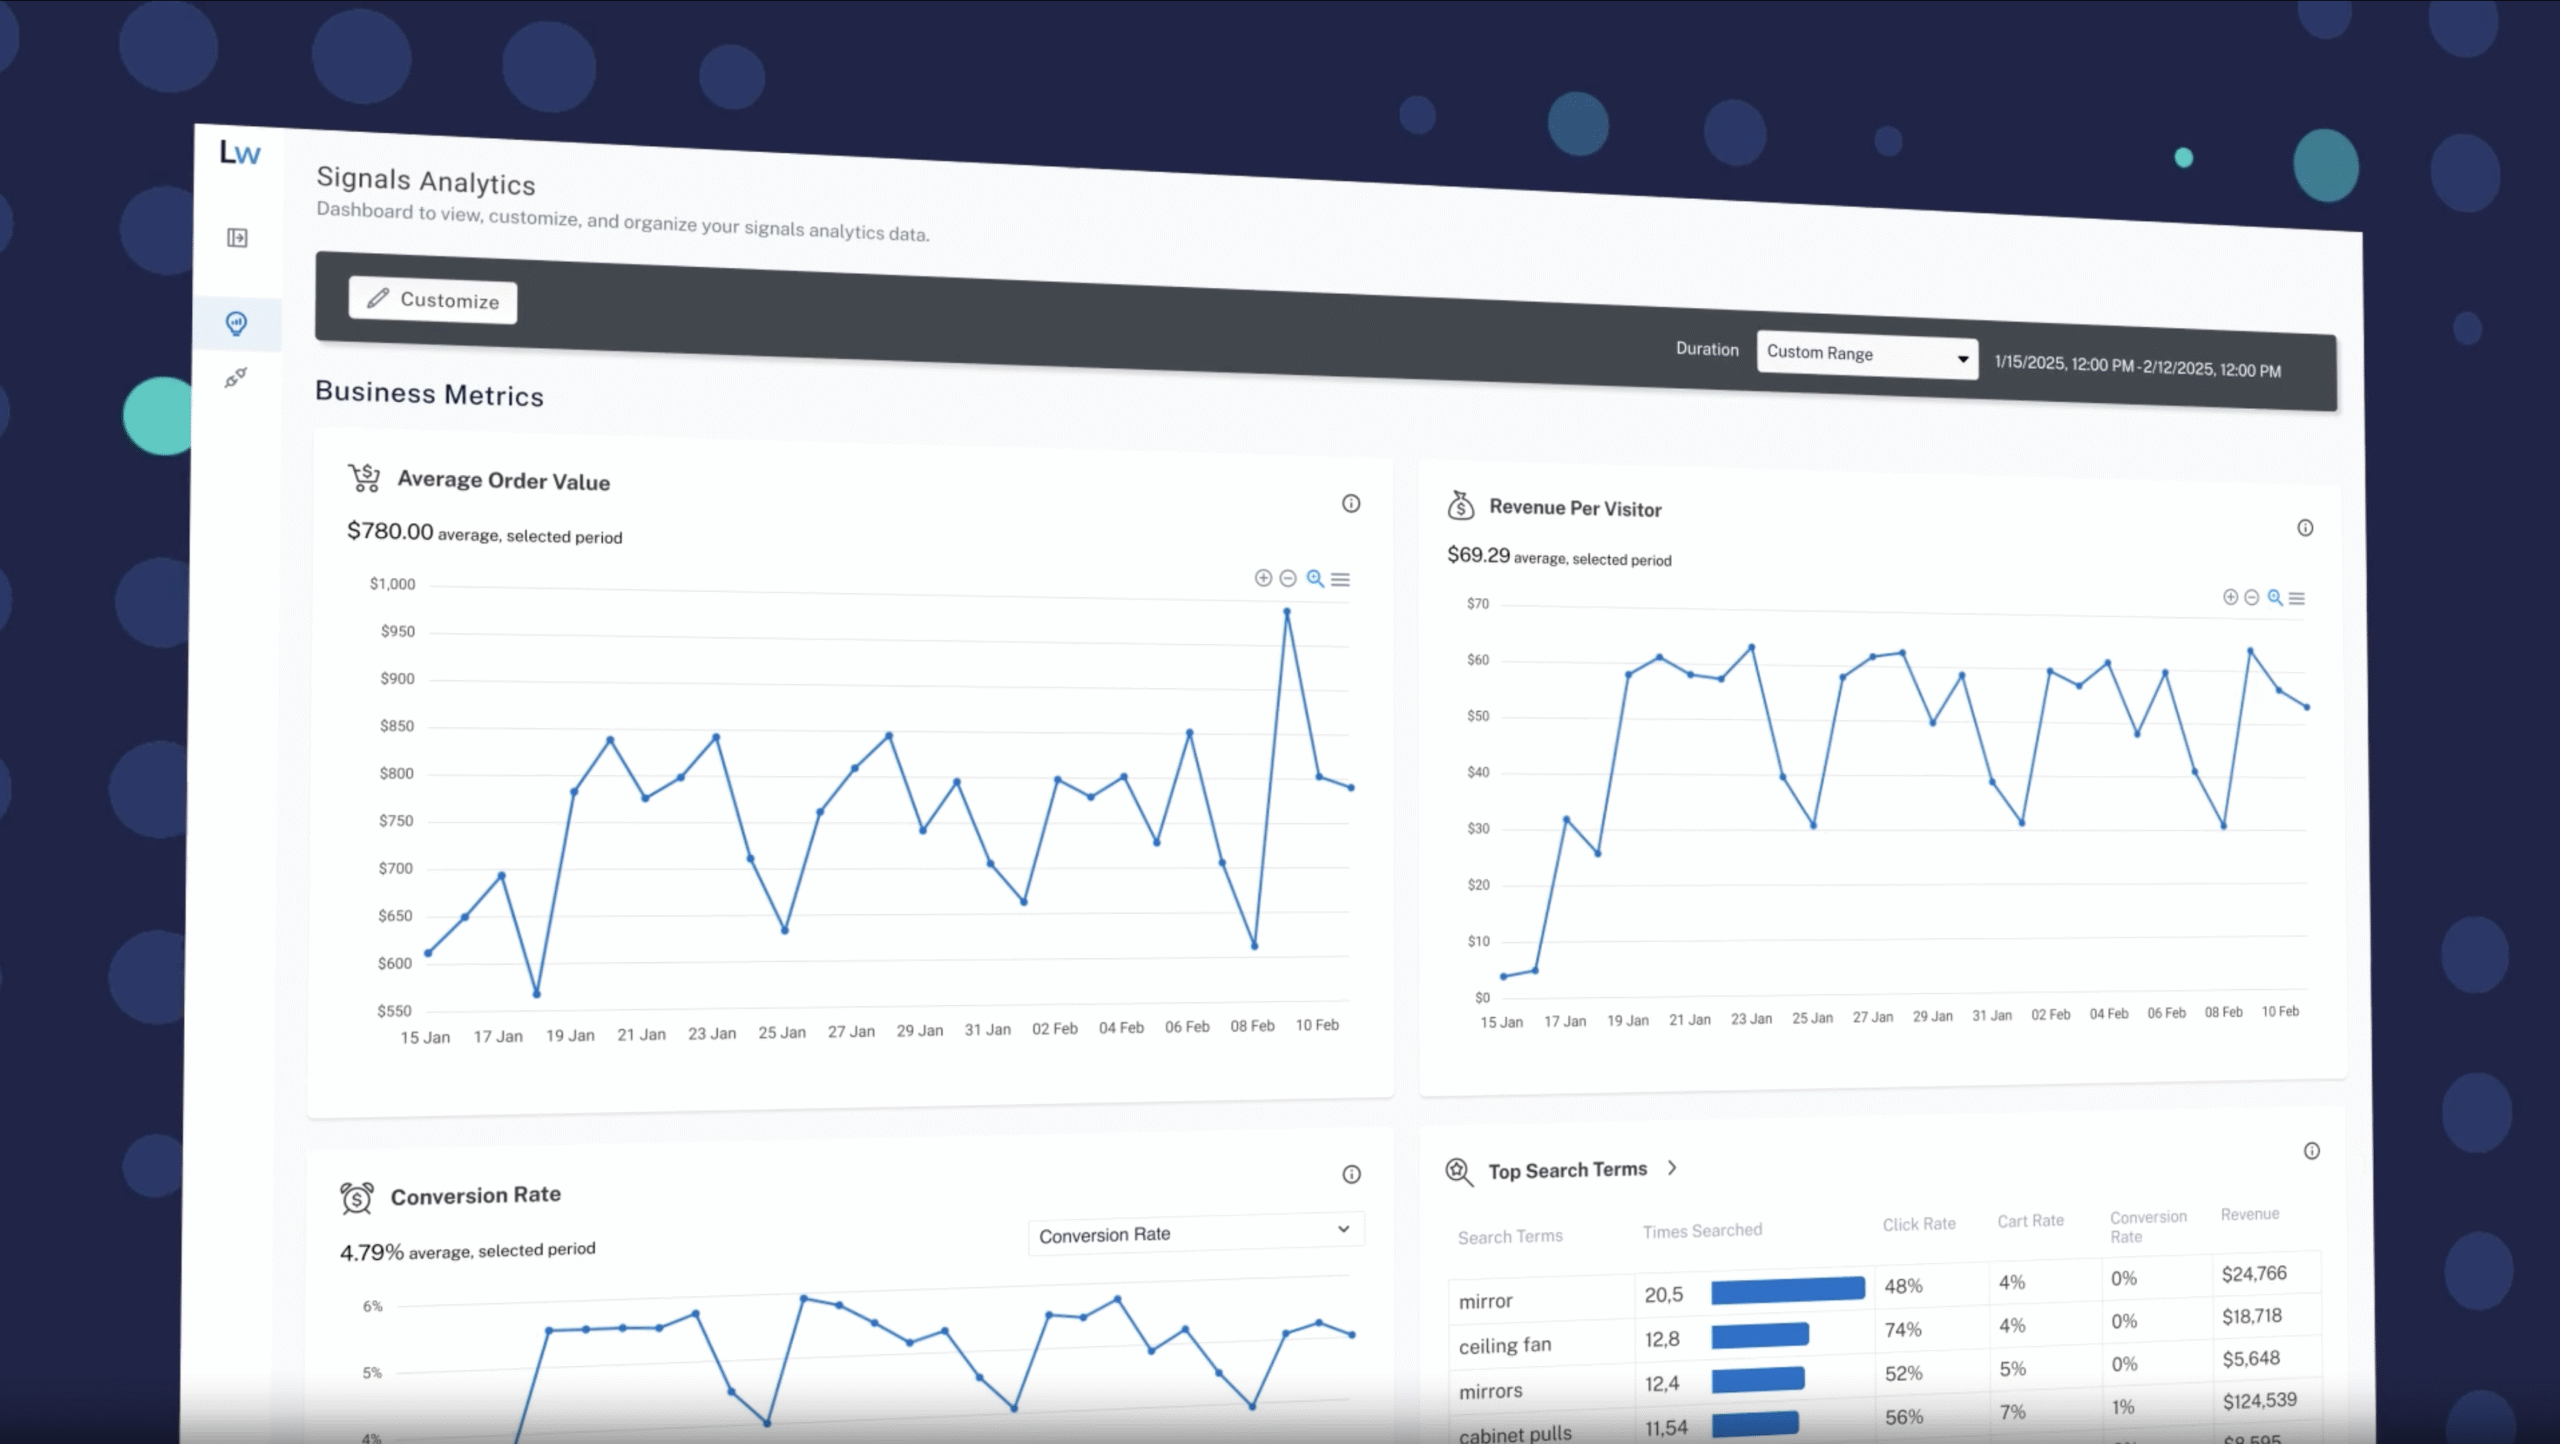Sort by Cart Rate column header
The width and height of the screenshot is (2560, 1444).
2030,1221
